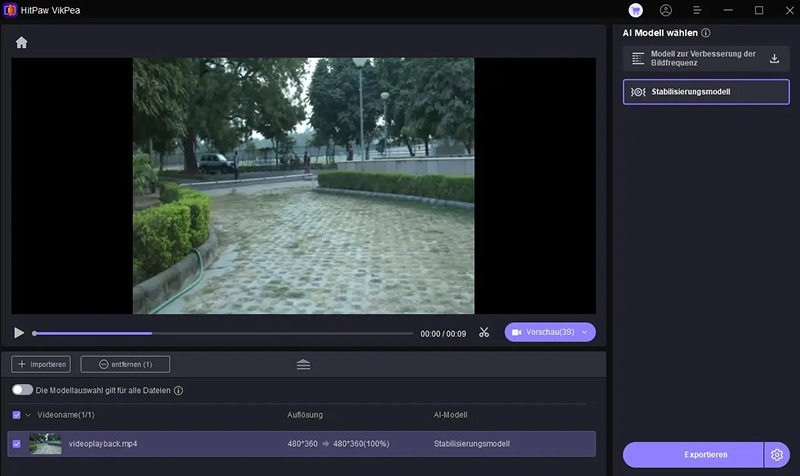This screenshot has width=800, height=476.
Task: Click the Stabilisierungsmodell cell in file row
Action: pos(471,444)
